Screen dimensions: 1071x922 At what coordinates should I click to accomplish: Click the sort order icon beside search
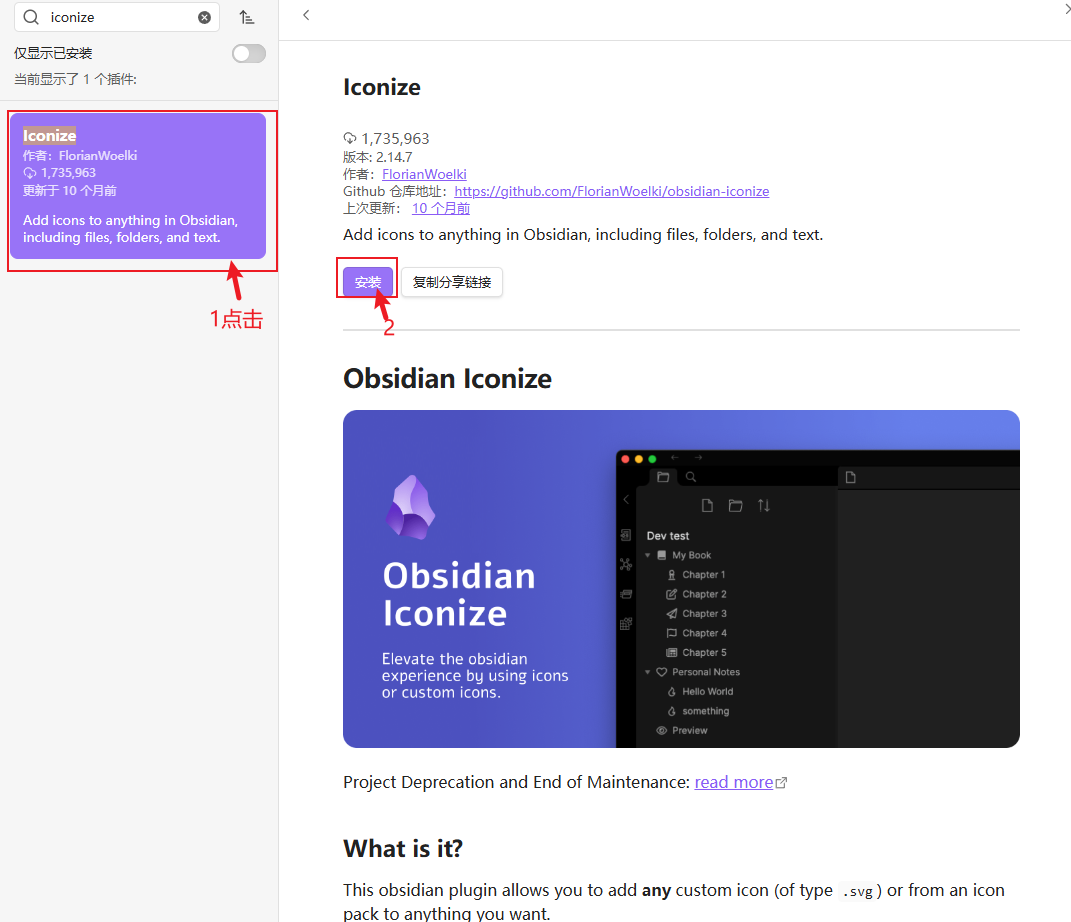[x=246, y=17]
